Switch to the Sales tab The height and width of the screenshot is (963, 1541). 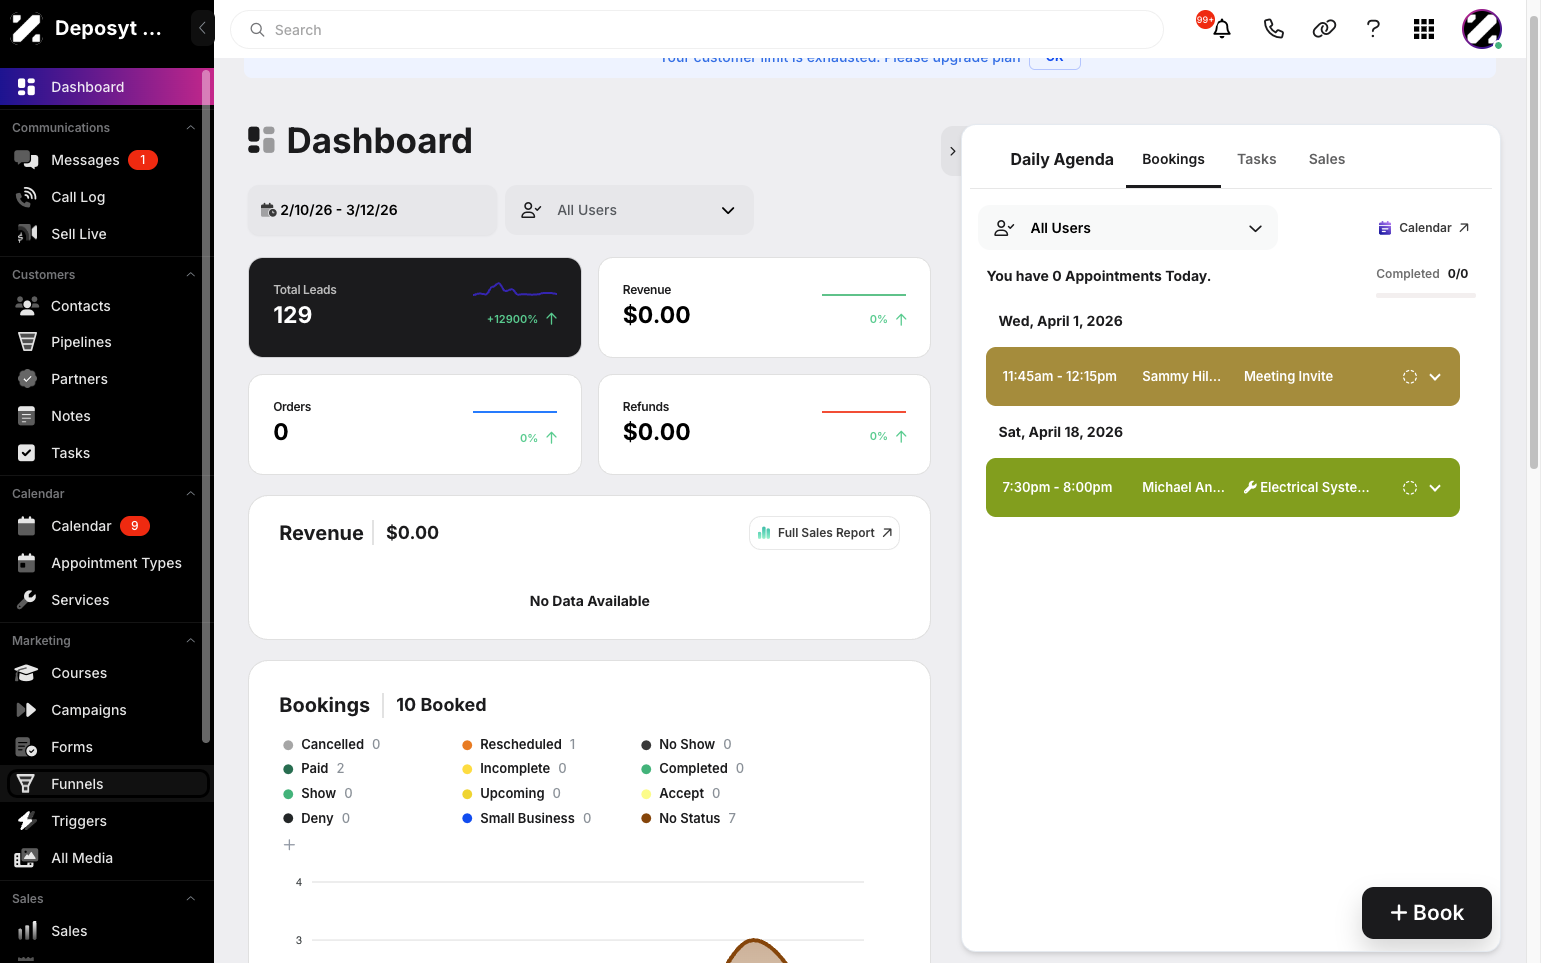pyautogui.click(x=1326, y=159)
